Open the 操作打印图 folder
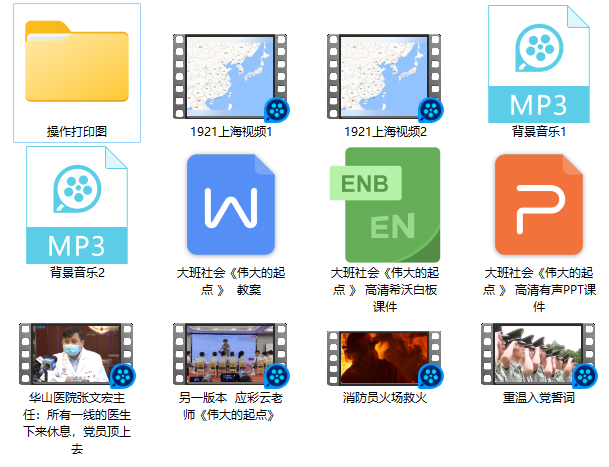This screenshot has width=609, height=467. (77, 62)
